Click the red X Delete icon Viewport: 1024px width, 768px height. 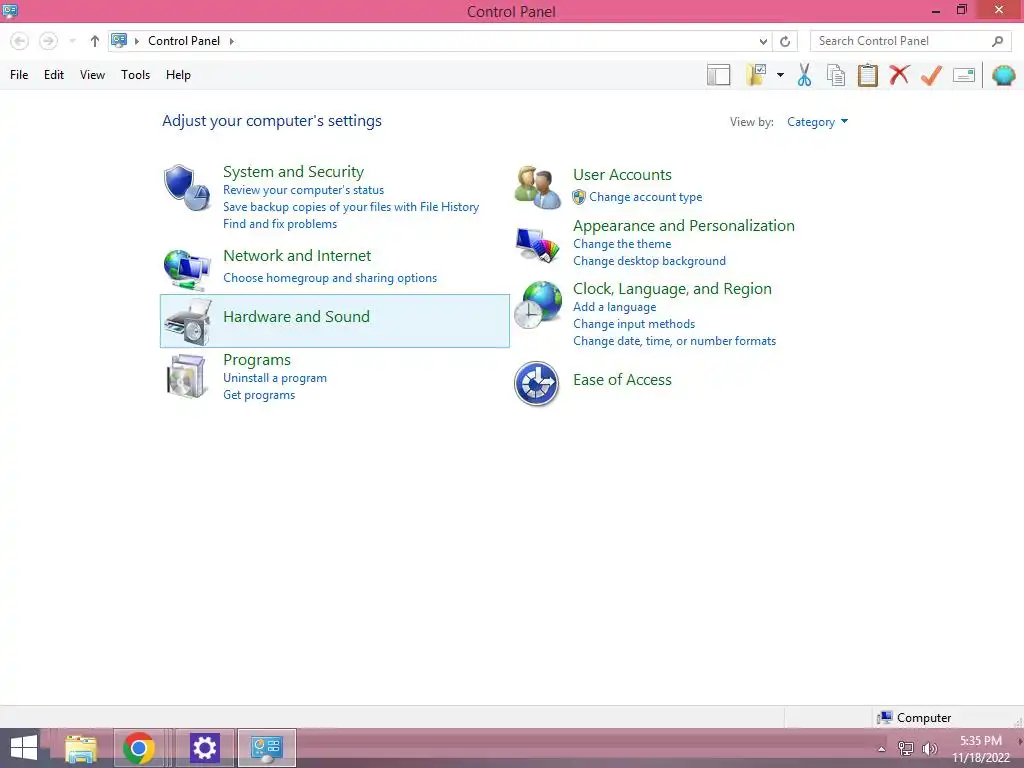pos(899,75)
